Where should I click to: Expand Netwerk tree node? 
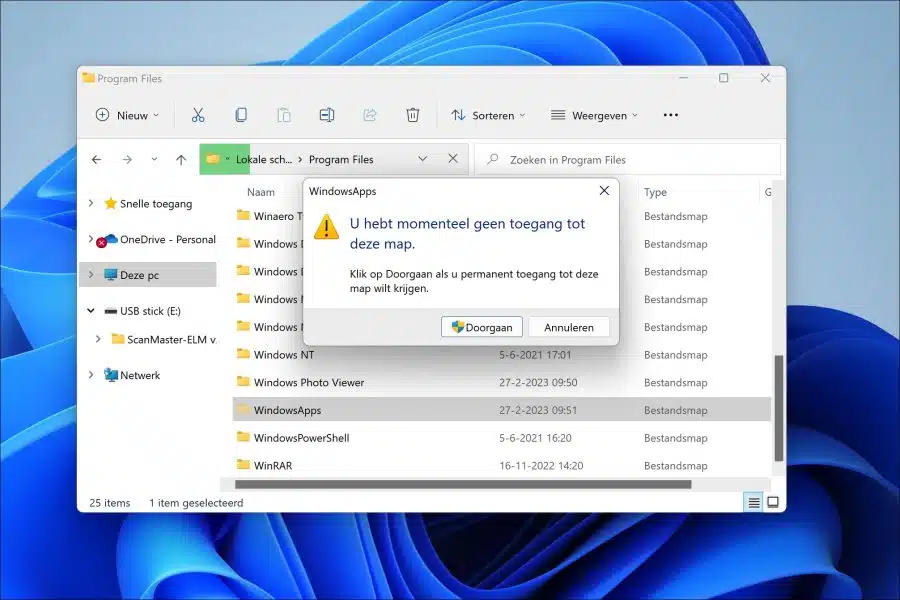91,375
